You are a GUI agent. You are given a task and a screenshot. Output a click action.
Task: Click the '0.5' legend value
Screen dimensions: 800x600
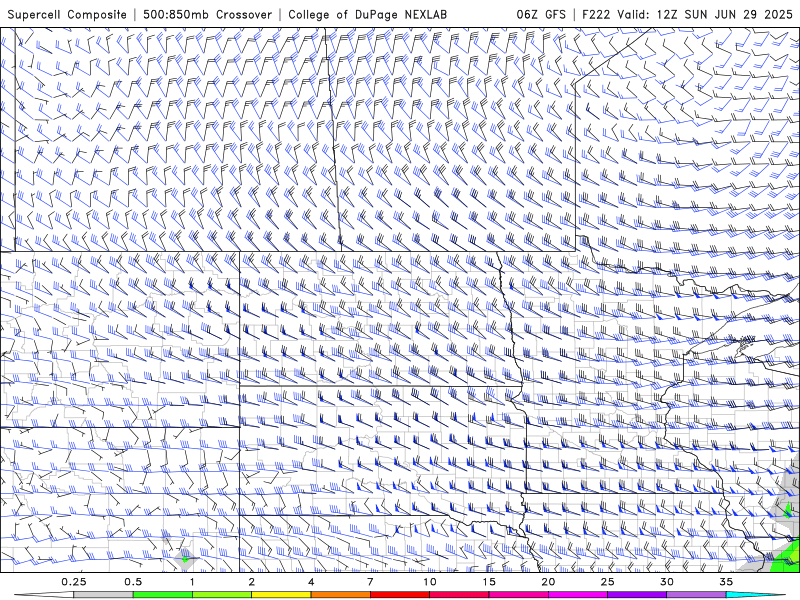click(133, 582)
